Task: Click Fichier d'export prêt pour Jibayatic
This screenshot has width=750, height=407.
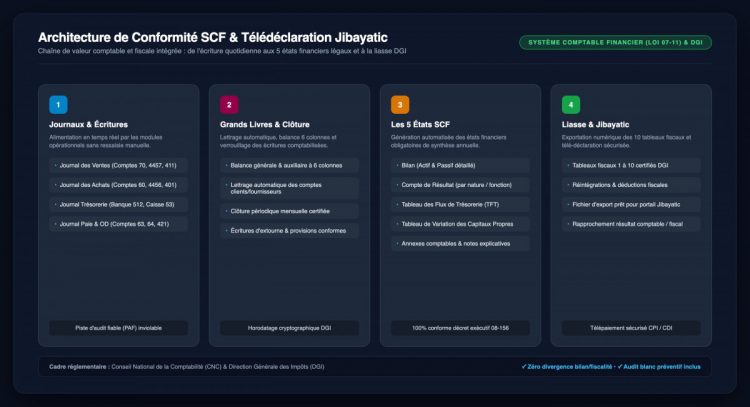Action: click(631, 205)
